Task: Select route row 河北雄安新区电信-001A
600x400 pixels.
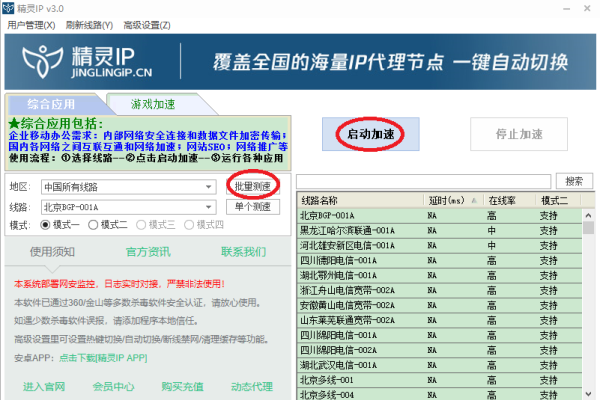Action: (x=440, y=245)
